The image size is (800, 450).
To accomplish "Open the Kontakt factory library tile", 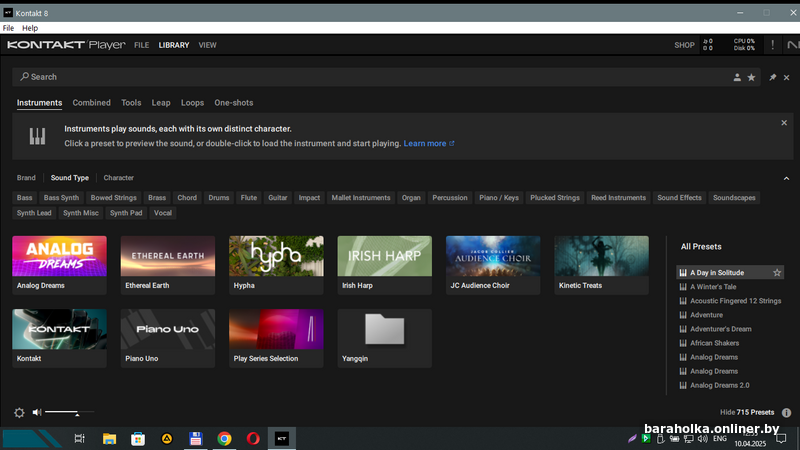I will [x=59, y=338].
